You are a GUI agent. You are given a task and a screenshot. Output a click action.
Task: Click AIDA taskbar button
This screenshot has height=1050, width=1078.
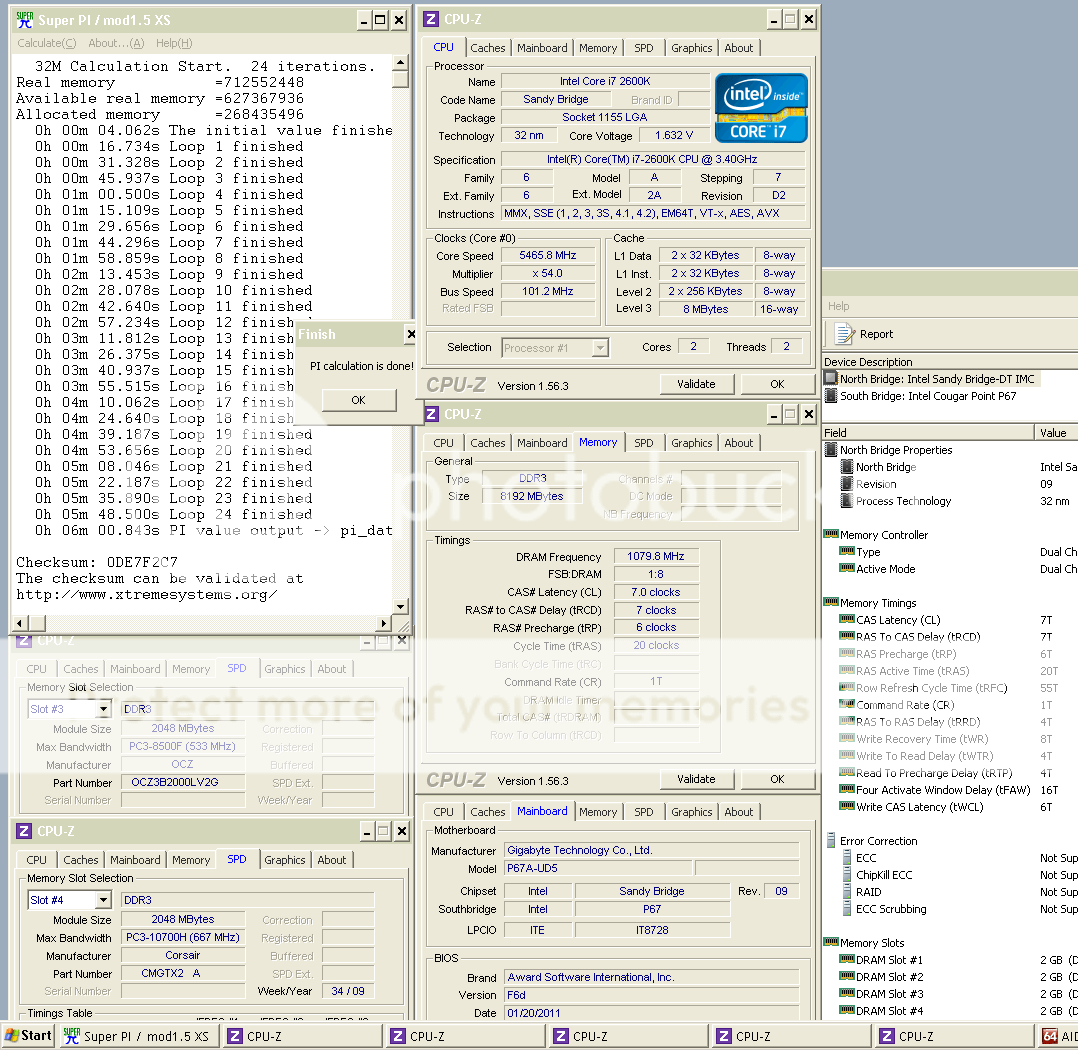click(x=1058, y=1036)
